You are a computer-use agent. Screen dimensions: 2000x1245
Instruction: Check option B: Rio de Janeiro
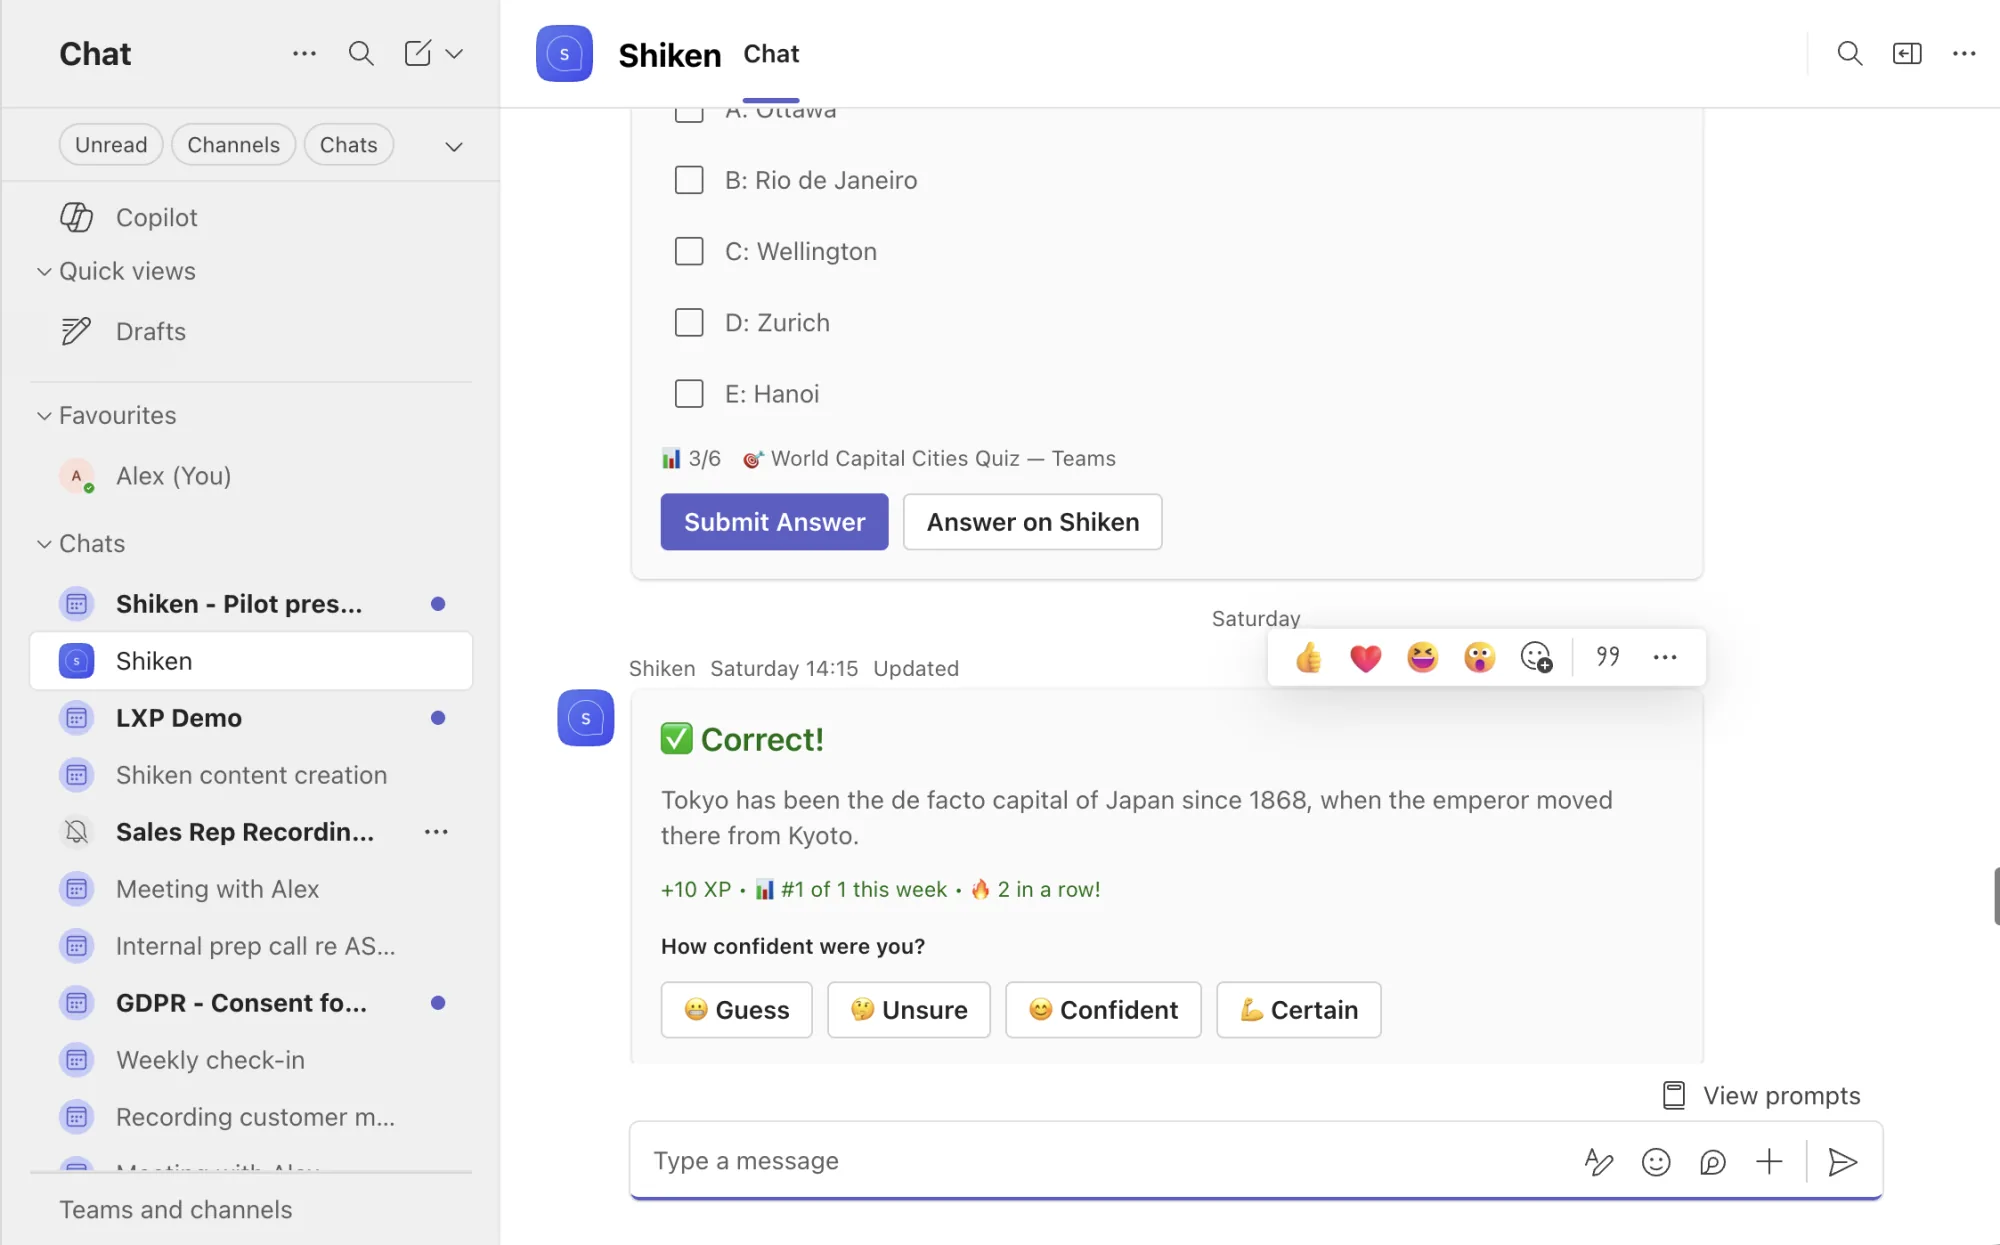(689, 180)
